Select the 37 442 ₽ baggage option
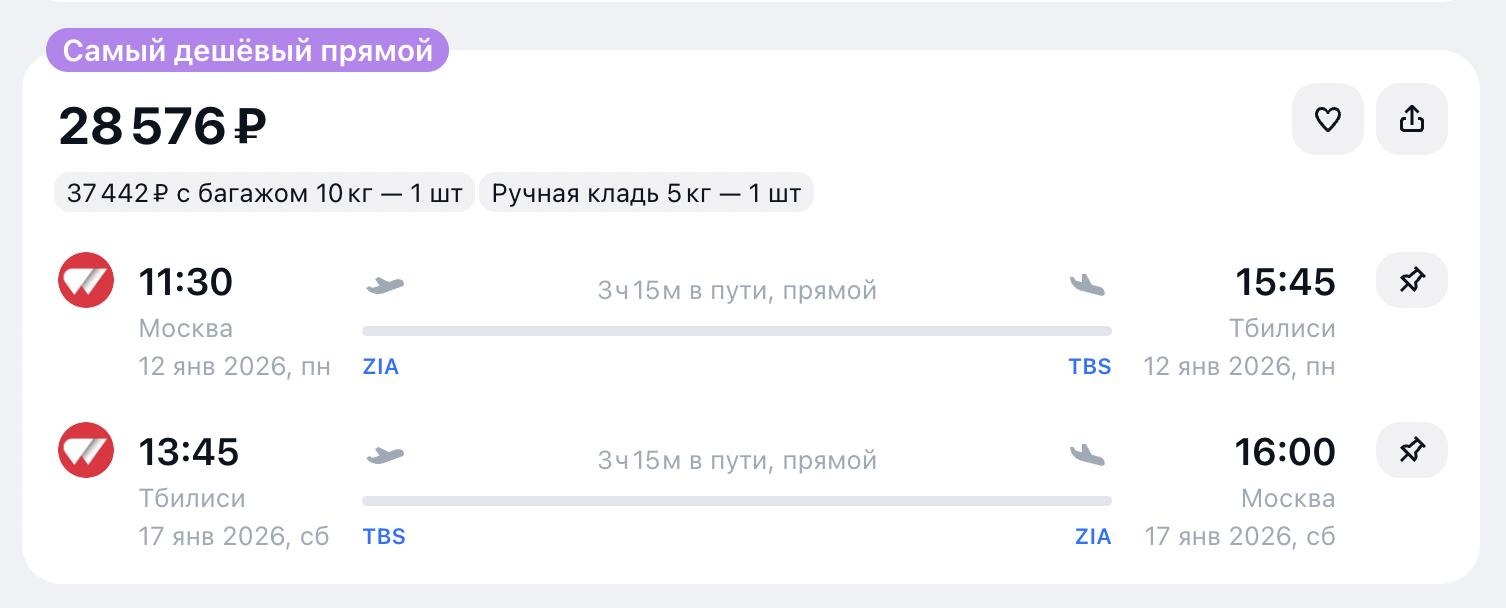Screen dimensions: 1506x608 coord(264,193)
